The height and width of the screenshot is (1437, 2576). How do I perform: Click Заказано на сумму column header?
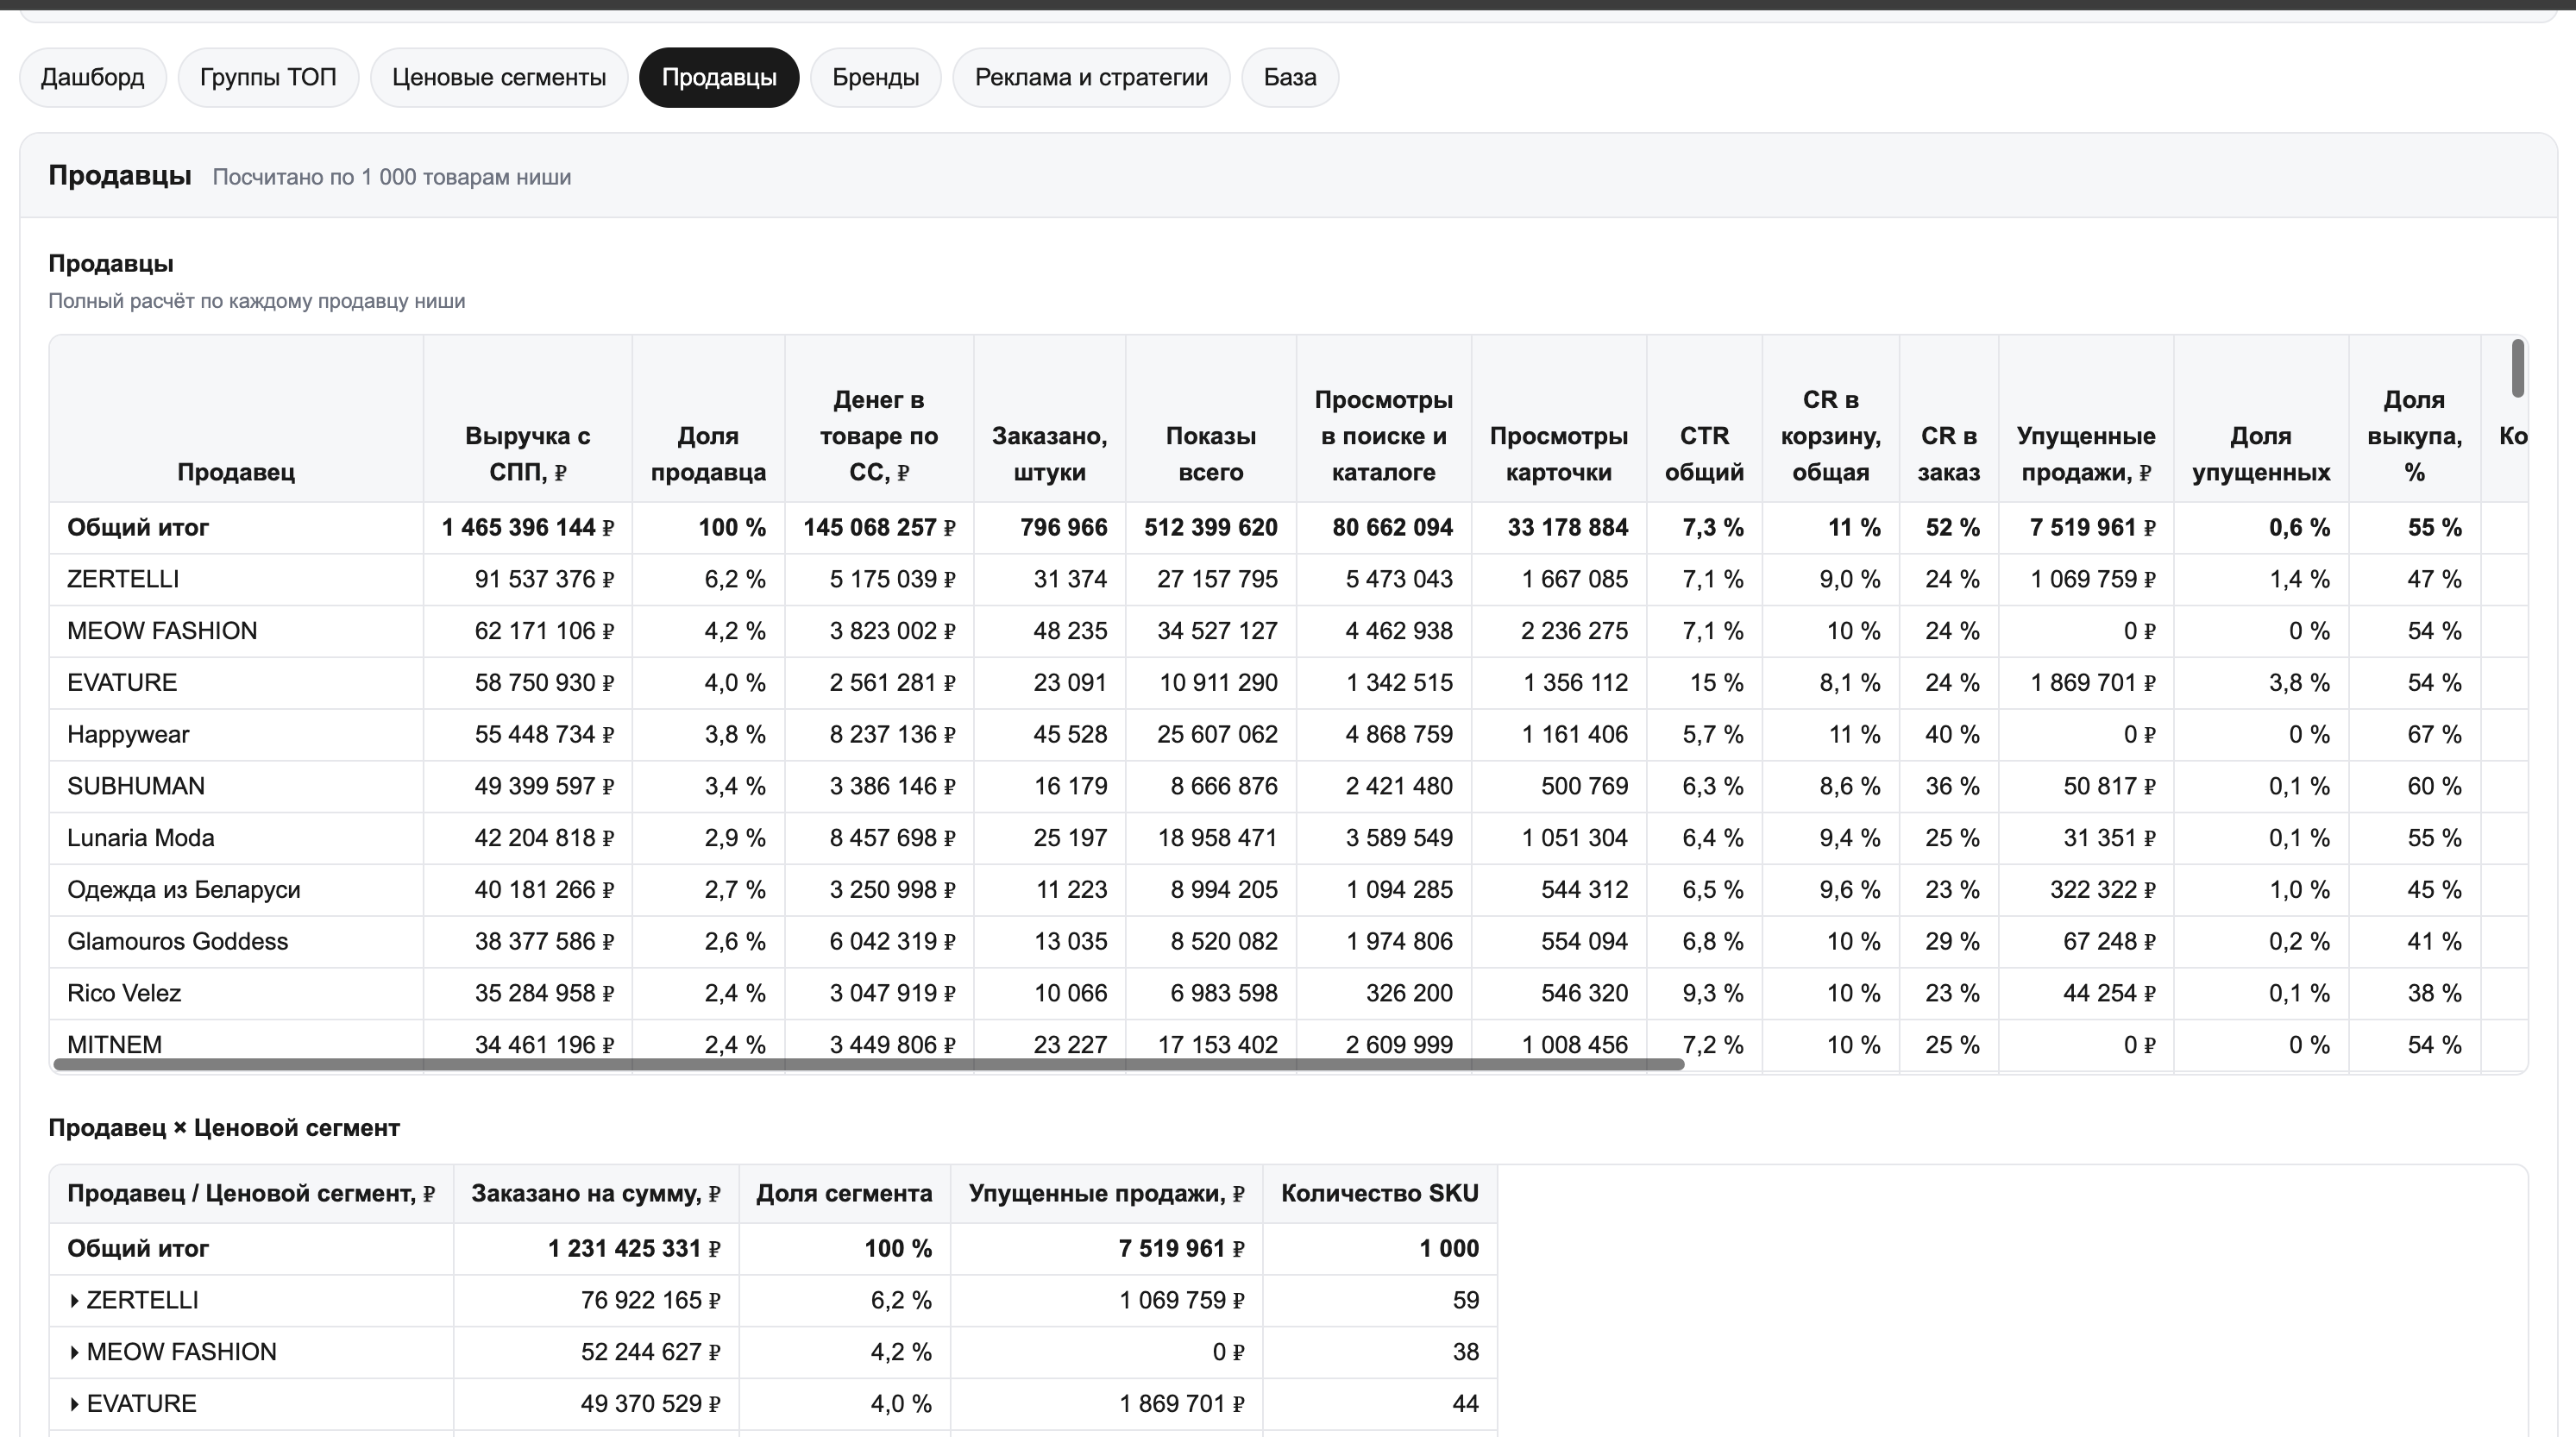pyautogui.click(x=596, y=1193)
